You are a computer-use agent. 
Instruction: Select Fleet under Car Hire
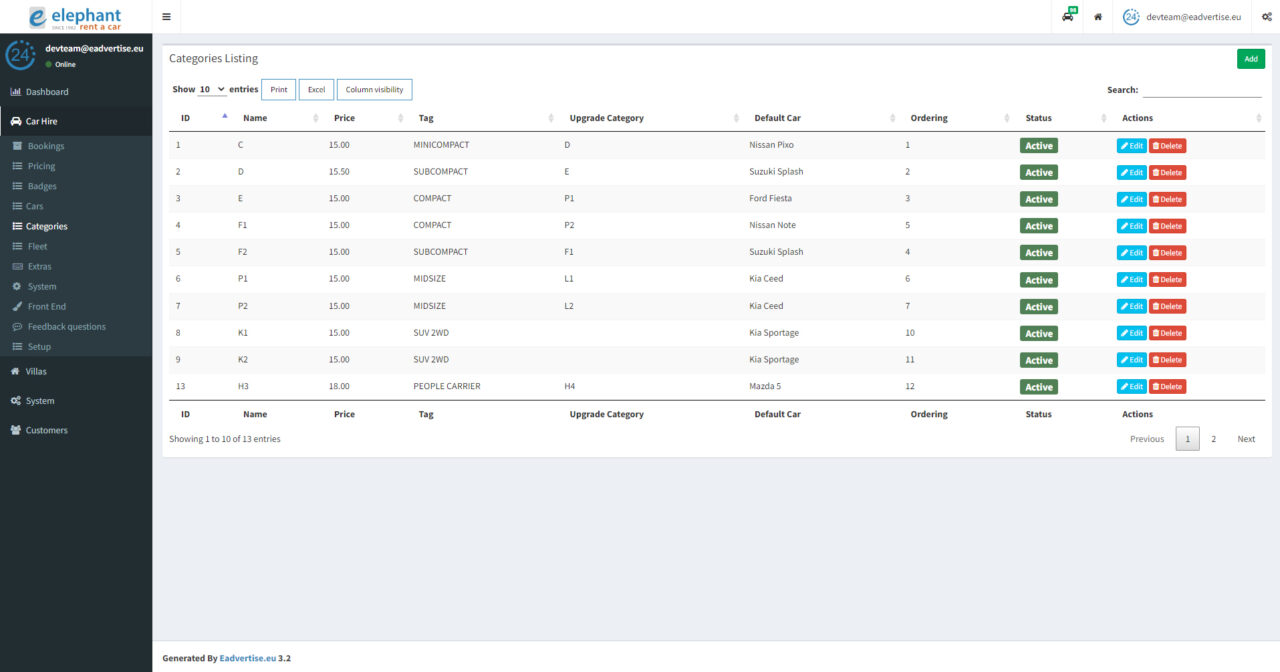(37, 246)
